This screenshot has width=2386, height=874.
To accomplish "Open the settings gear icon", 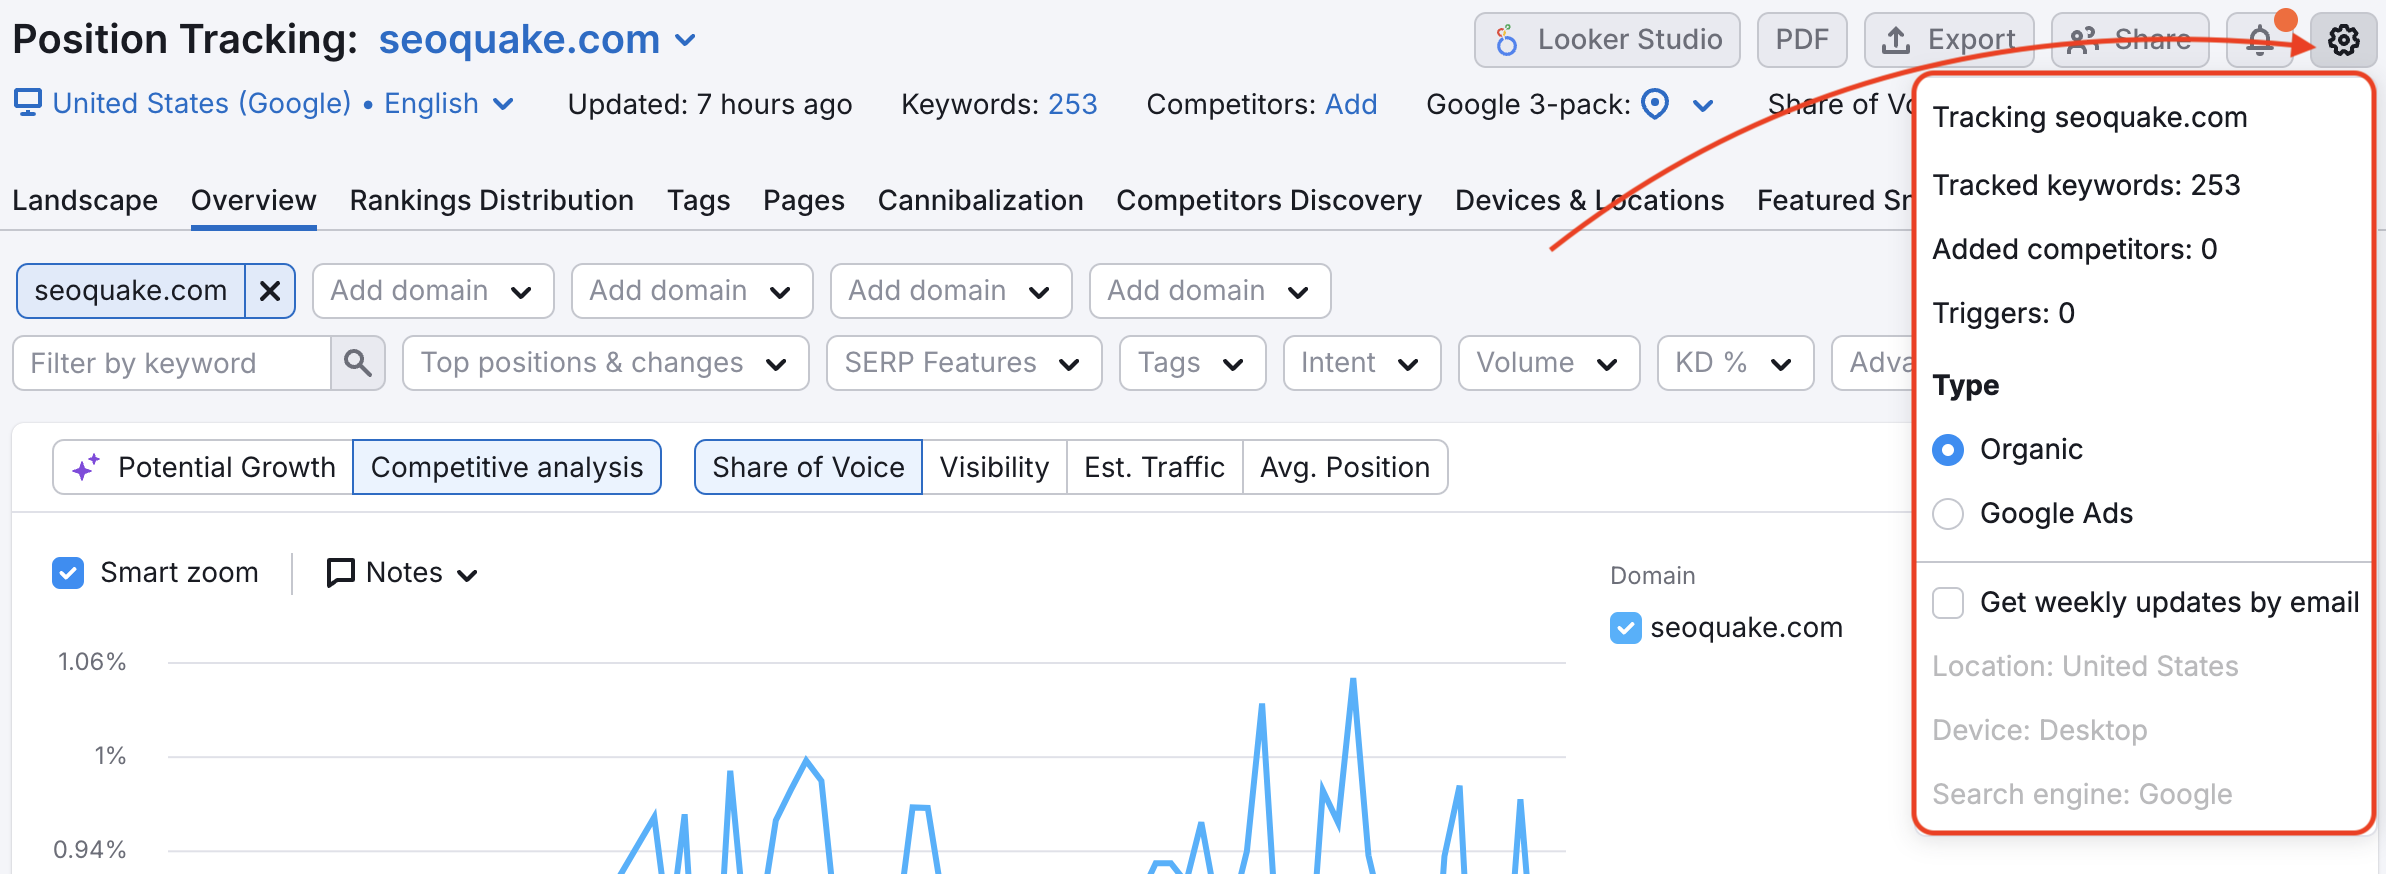I will click(x=2343, y=40).
